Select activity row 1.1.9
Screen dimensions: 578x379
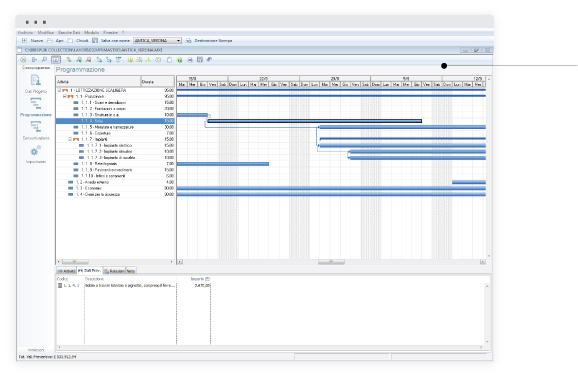click(115, 170)
